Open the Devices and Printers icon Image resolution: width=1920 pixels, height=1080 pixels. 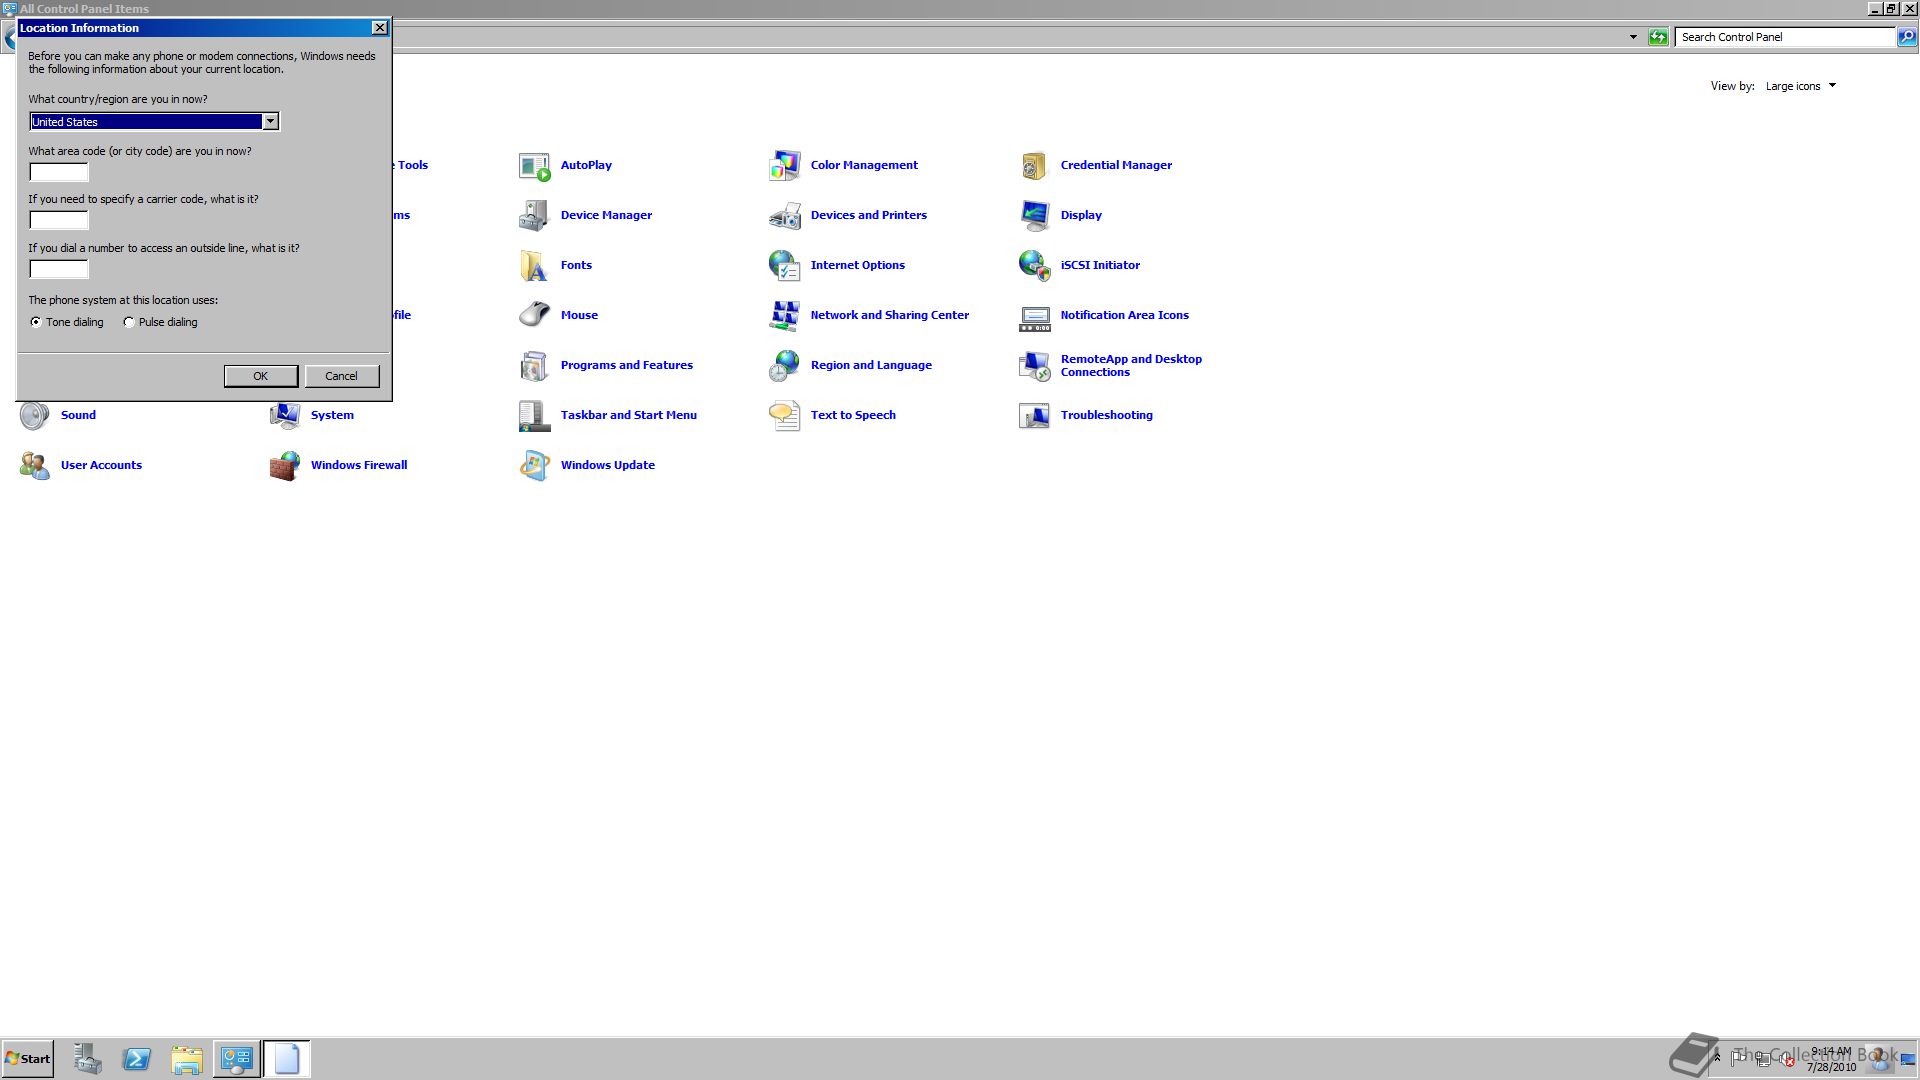pyautogui.click(x=785, y=216)
